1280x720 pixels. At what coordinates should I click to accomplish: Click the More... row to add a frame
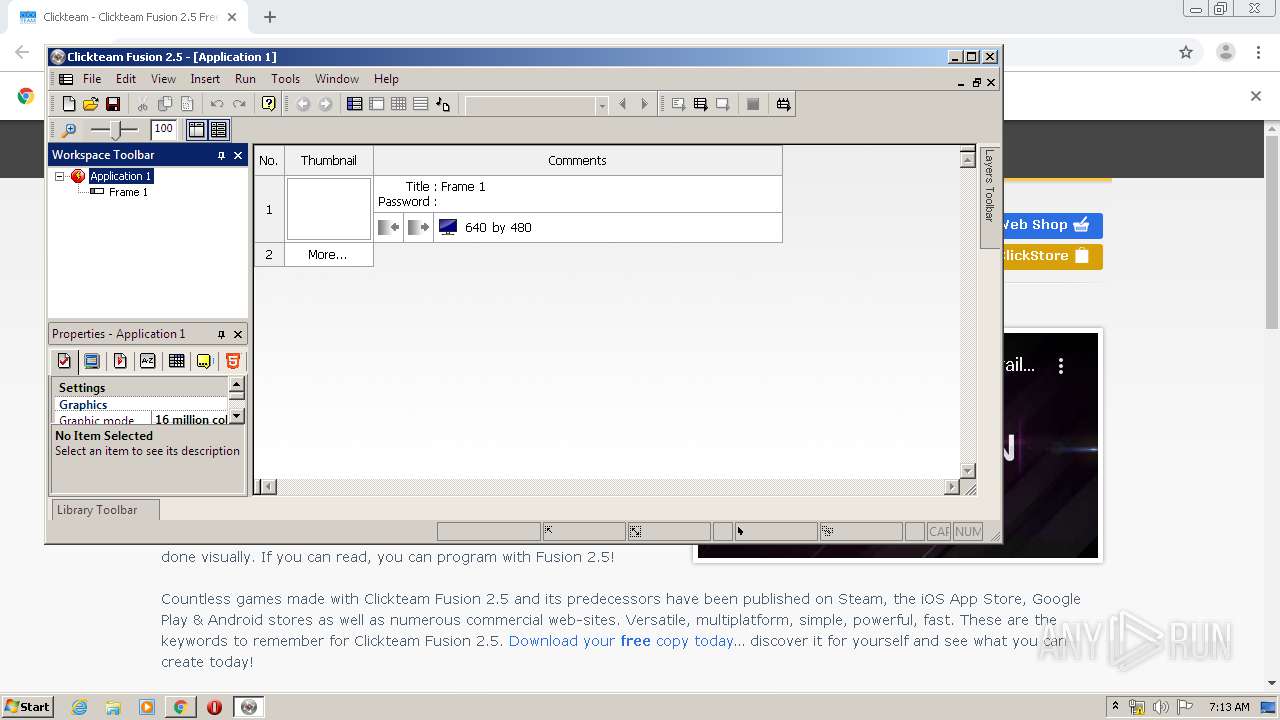[328, 255]
